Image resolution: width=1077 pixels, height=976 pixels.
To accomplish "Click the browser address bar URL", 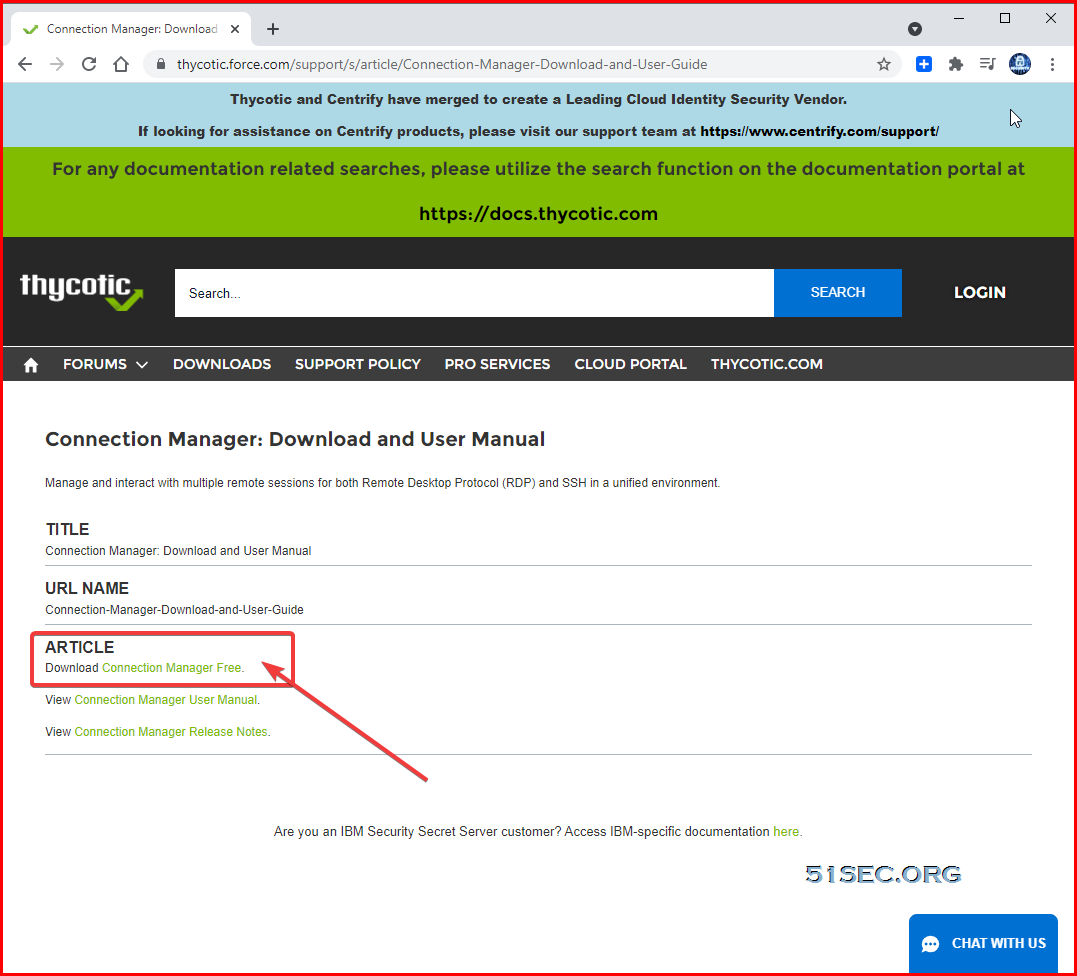I will point(442,65).
